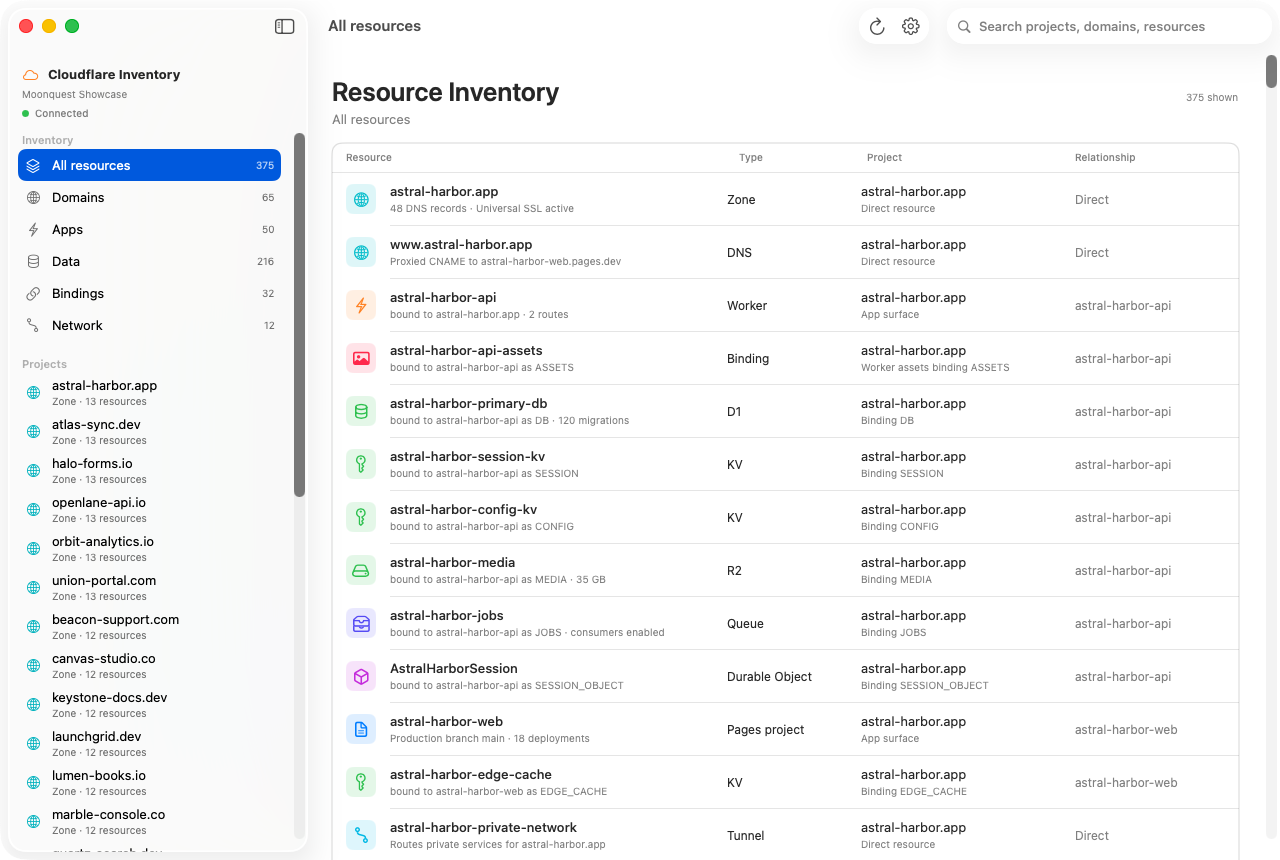The height and width of the screenshot is (860, 1280).
Task: Click the Connected status indicator
Action: coord(55,114)
